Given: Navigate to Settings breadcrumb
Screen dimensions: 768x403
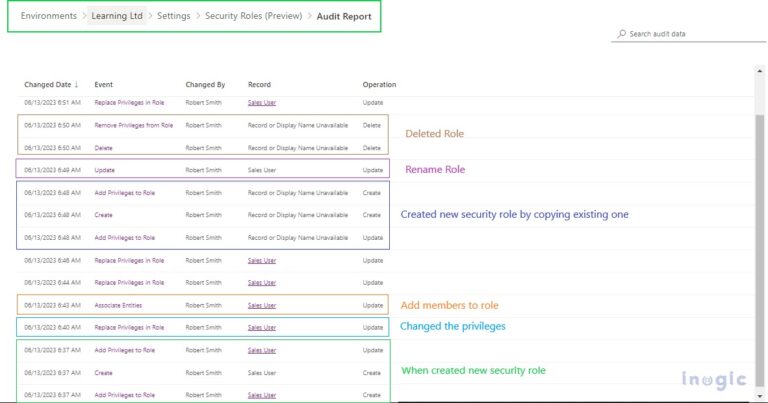Looking at the screenshot, I should 174,17.
